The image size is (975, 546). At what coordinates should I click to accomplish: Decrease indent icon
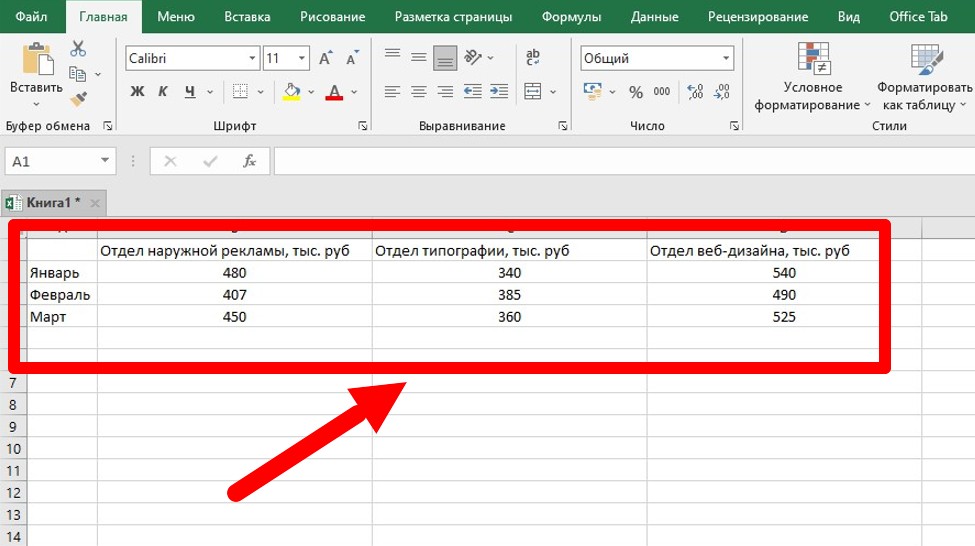(x=473, y=92)
